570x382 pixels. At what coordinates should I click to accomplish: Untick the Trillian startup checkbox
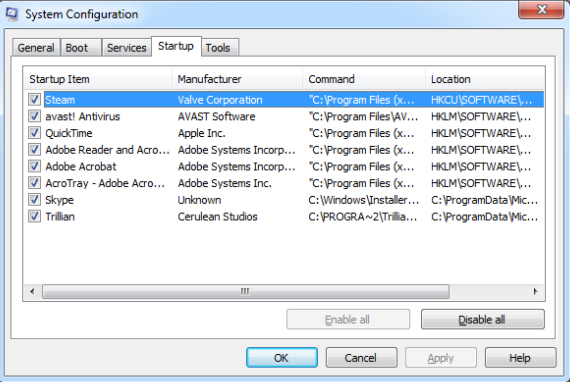pos(35,217)
